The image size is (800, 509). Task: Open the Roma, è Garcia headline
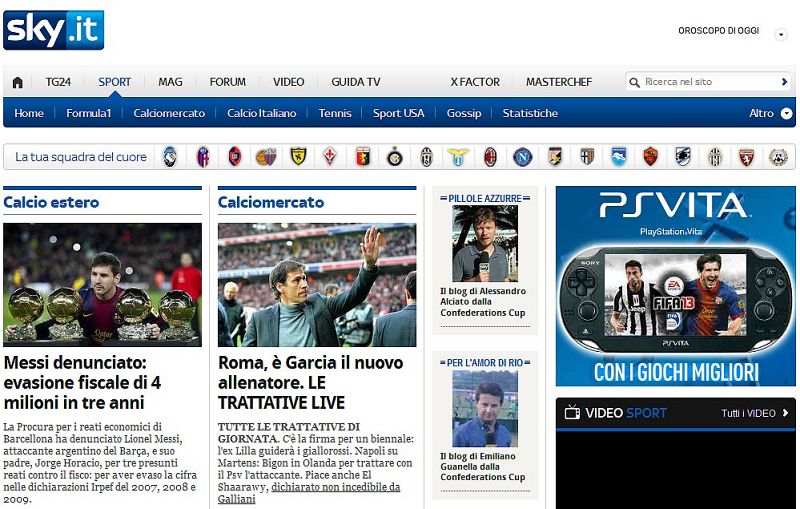[311, 383]
